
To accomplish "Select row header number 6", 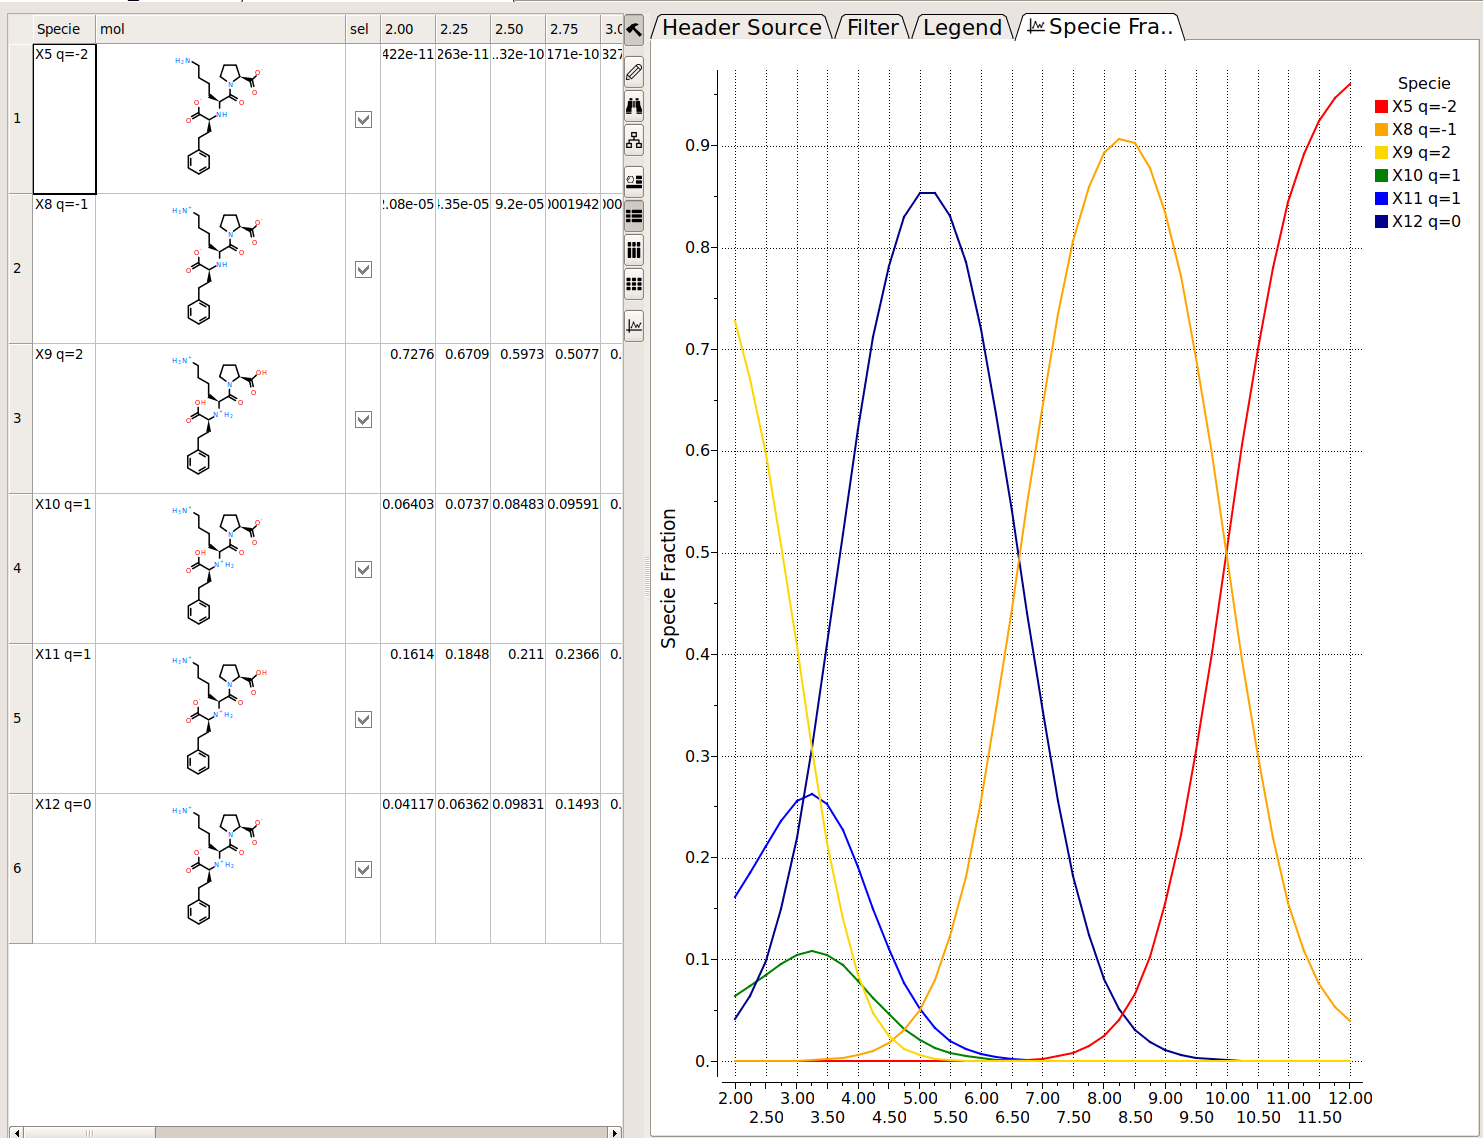I will pyautogui.click(x=20, y=869).
